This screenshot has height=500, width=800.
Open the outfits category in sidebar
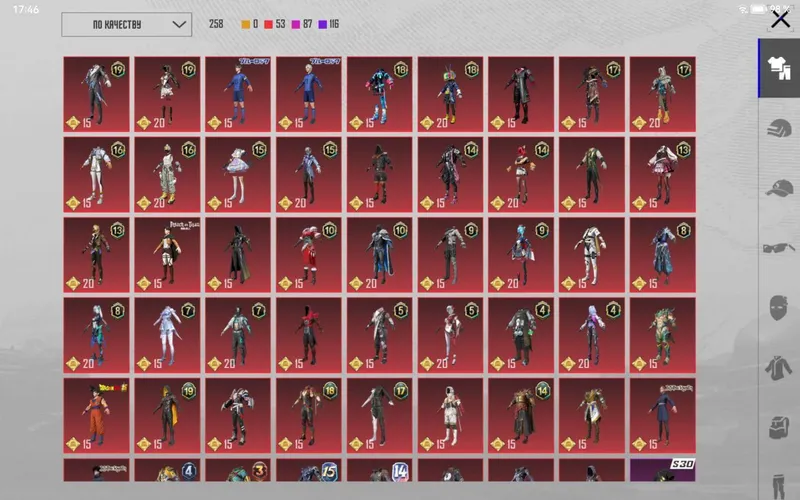pyautogui.click(x=779, y=68)
